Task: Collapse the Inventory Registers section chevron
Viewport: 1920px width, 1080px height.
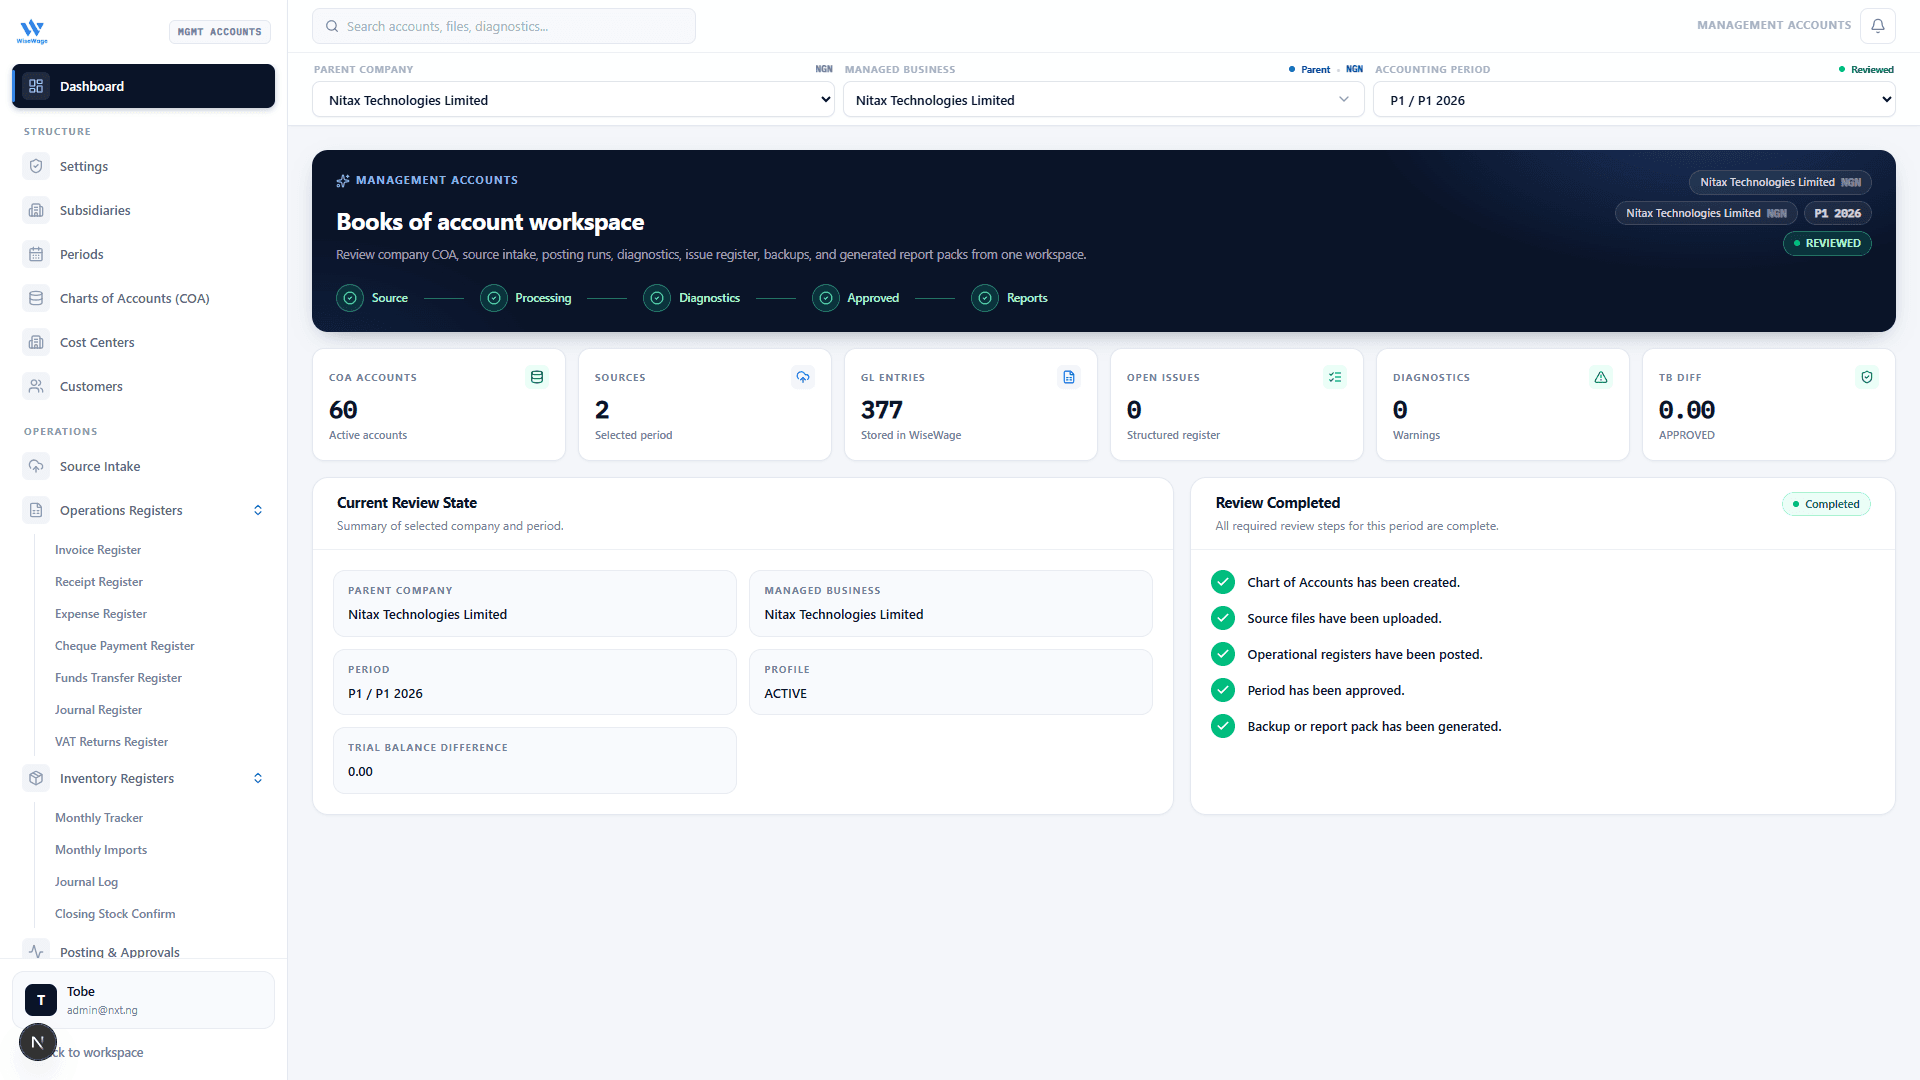Action: [258, 778]
